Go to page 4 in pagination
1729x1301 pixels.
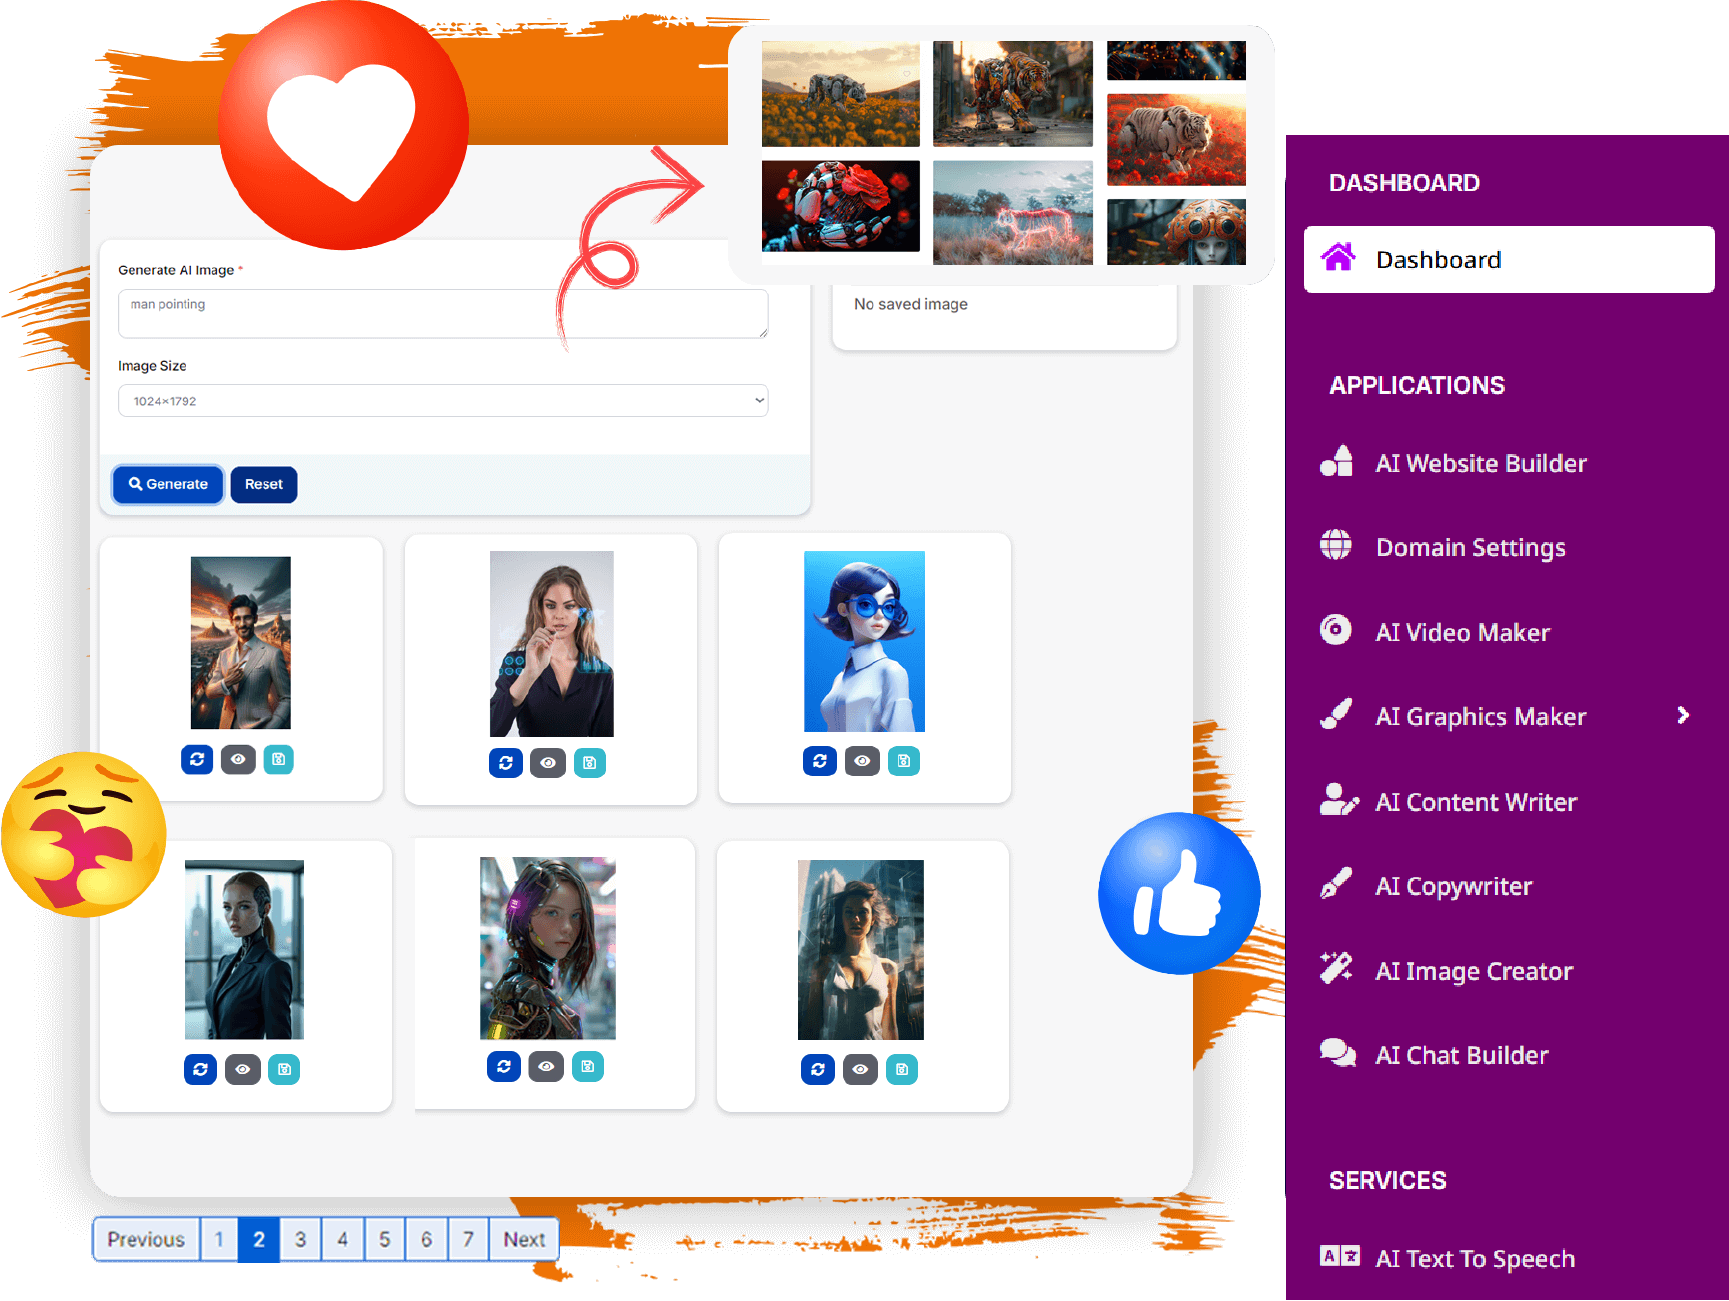tap(342, 1239)
